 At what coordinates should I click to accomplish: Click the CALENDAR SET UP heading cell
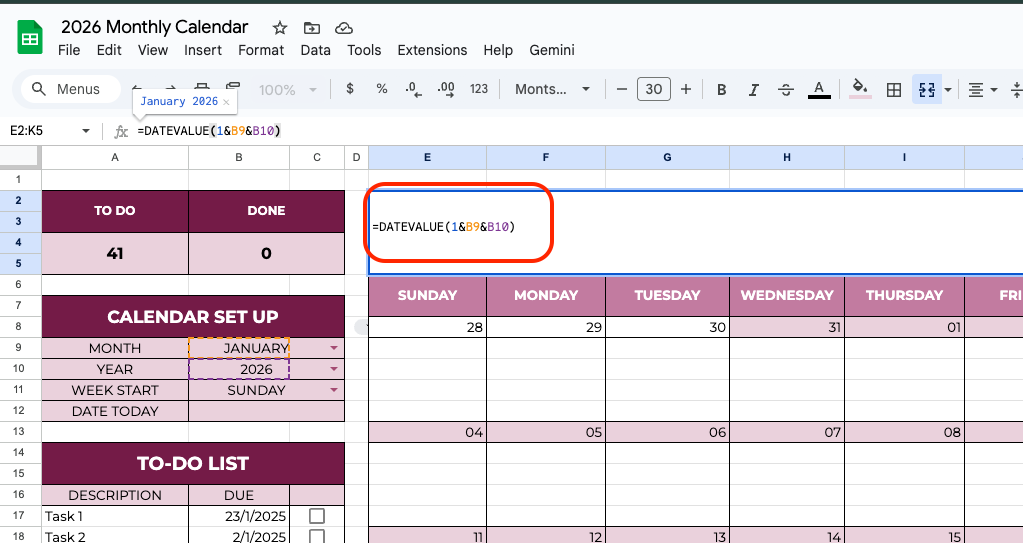(x=193, y=317)
